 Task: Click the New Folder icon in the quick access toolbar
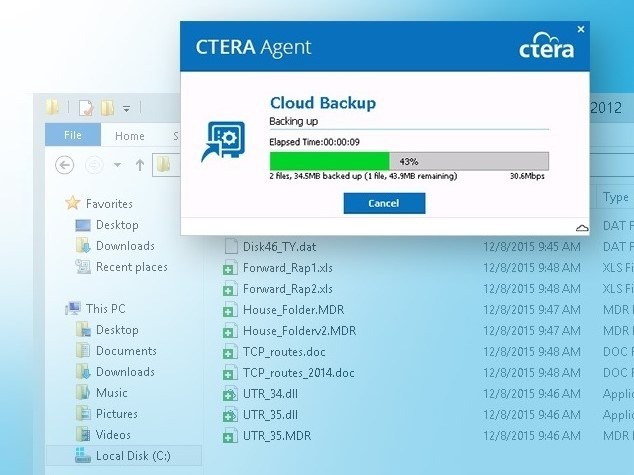pos(108,108)
